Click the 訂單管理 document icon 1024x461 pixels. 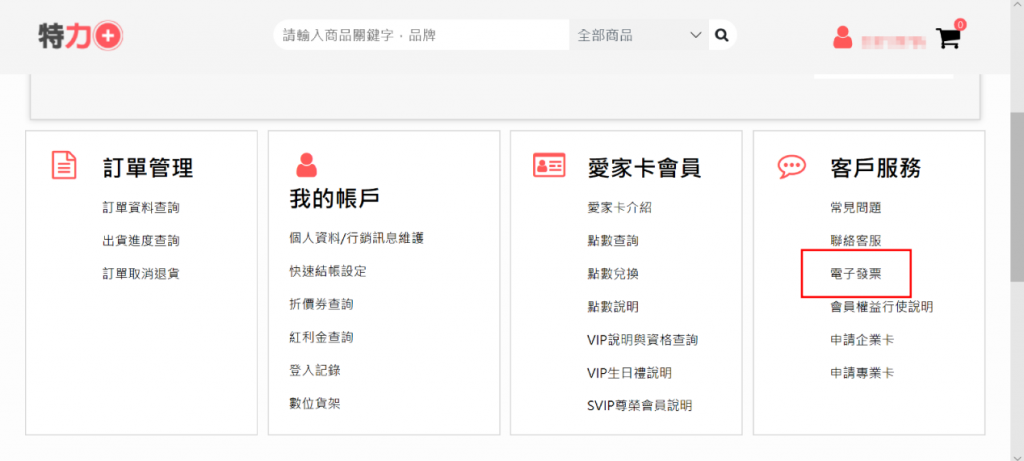click(64, 165)
